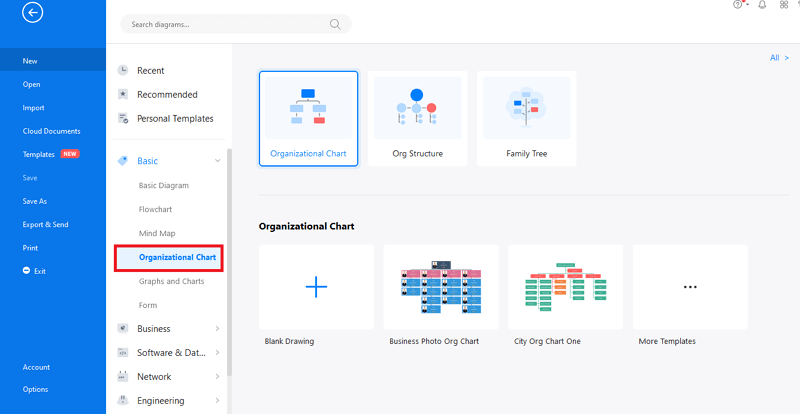Click the apps grid icon

tap(784, 5)
